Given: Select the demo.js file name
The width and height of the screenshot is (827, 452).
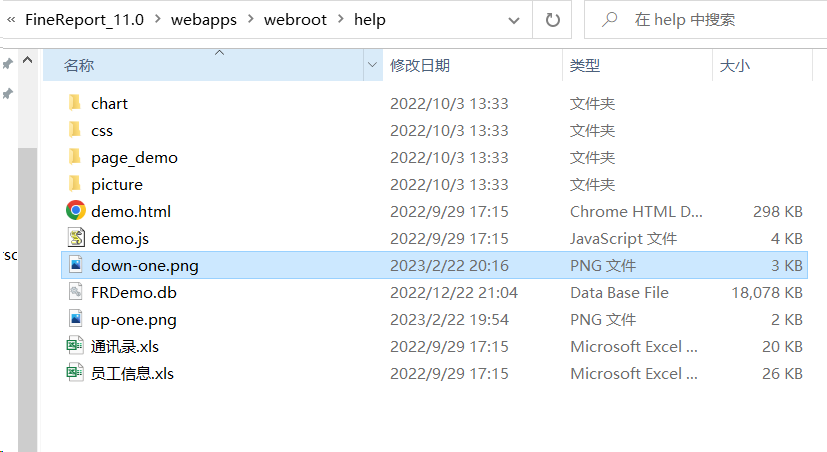Looking at the screenshot, I should coord(120,238).
